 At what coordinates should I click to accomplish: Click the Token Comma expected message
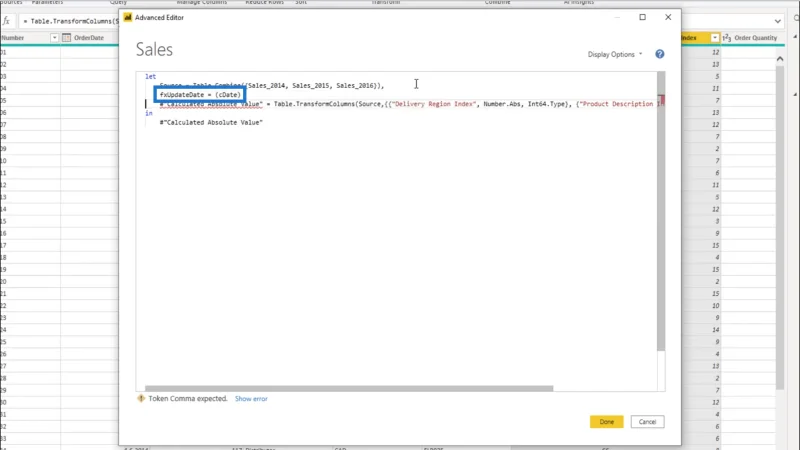[x=188, y=398]
